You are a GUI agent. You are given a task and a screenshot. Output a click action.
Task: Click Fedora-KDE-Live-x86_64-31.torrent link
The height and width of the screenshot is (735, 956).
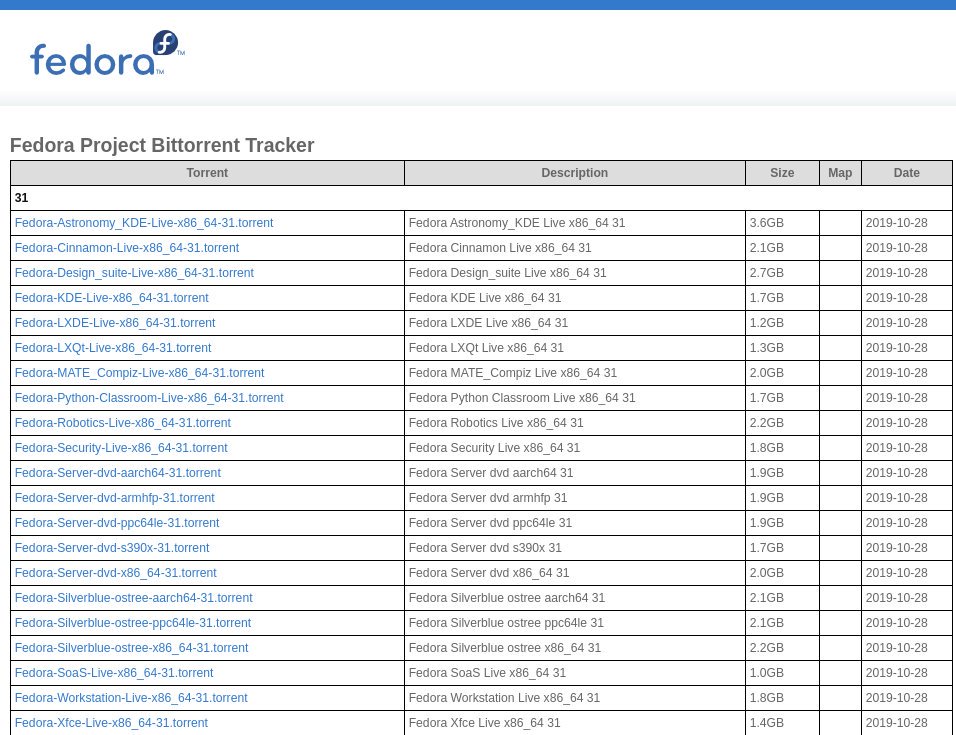click(112, 298)
